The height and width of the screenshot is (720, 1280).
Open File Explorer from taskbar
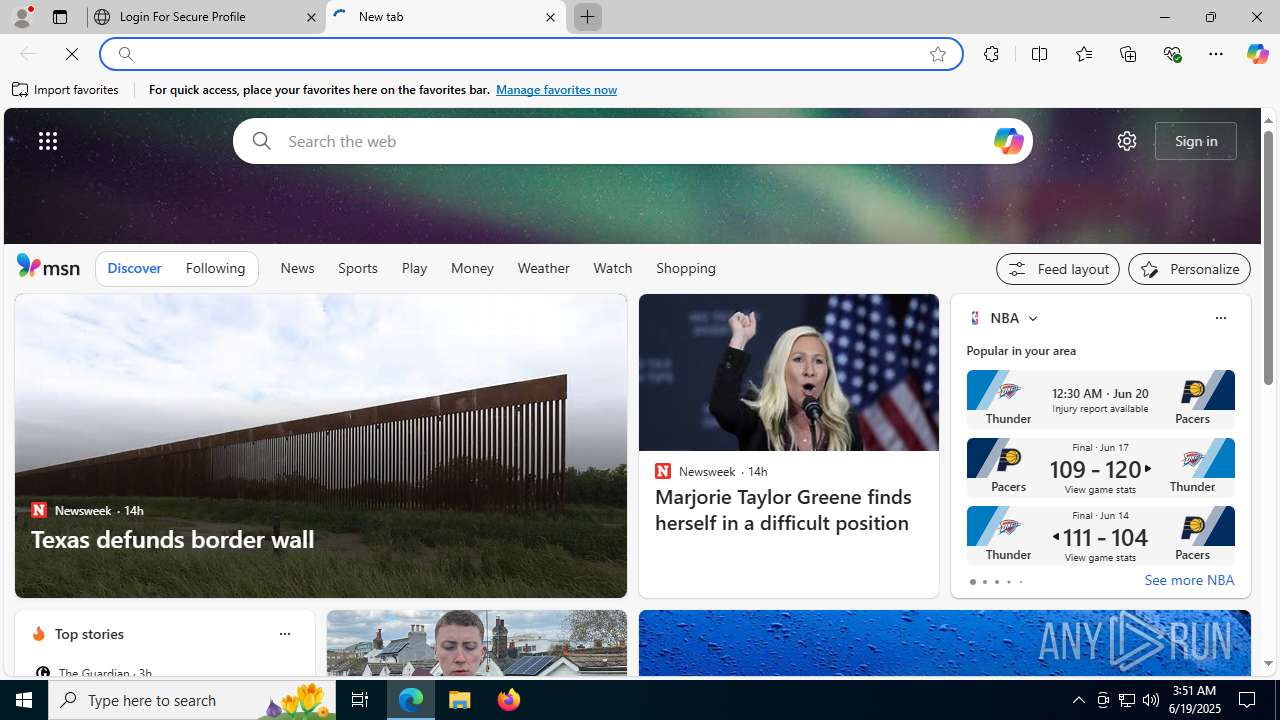460,700
